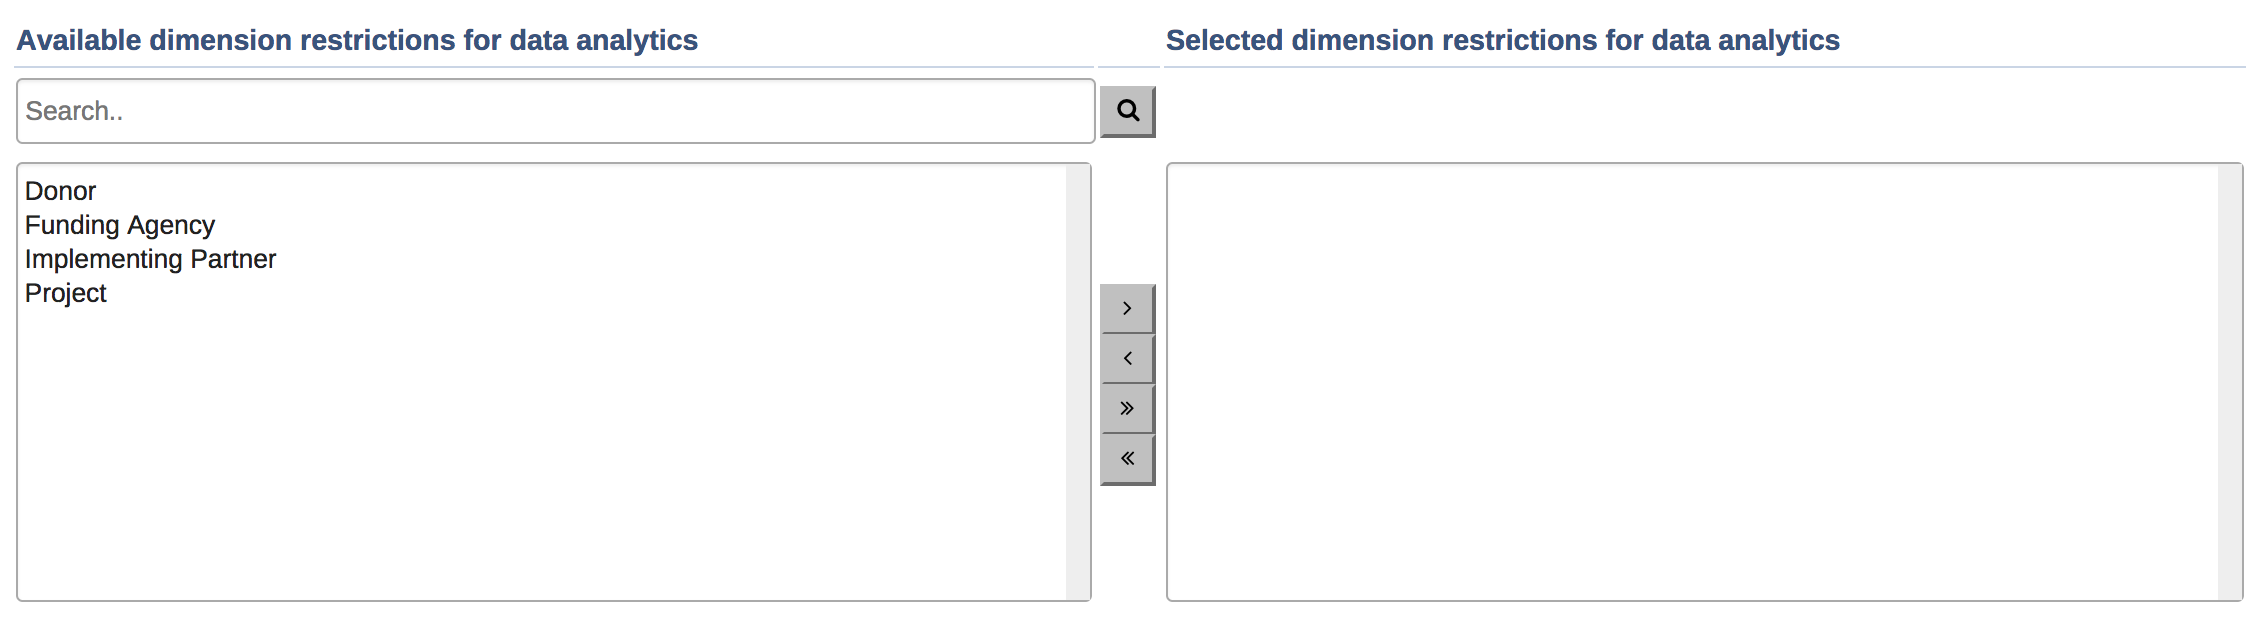Remove all items with double left arrow
The width and height of the screenshot is (2258, 626).
1127,459
